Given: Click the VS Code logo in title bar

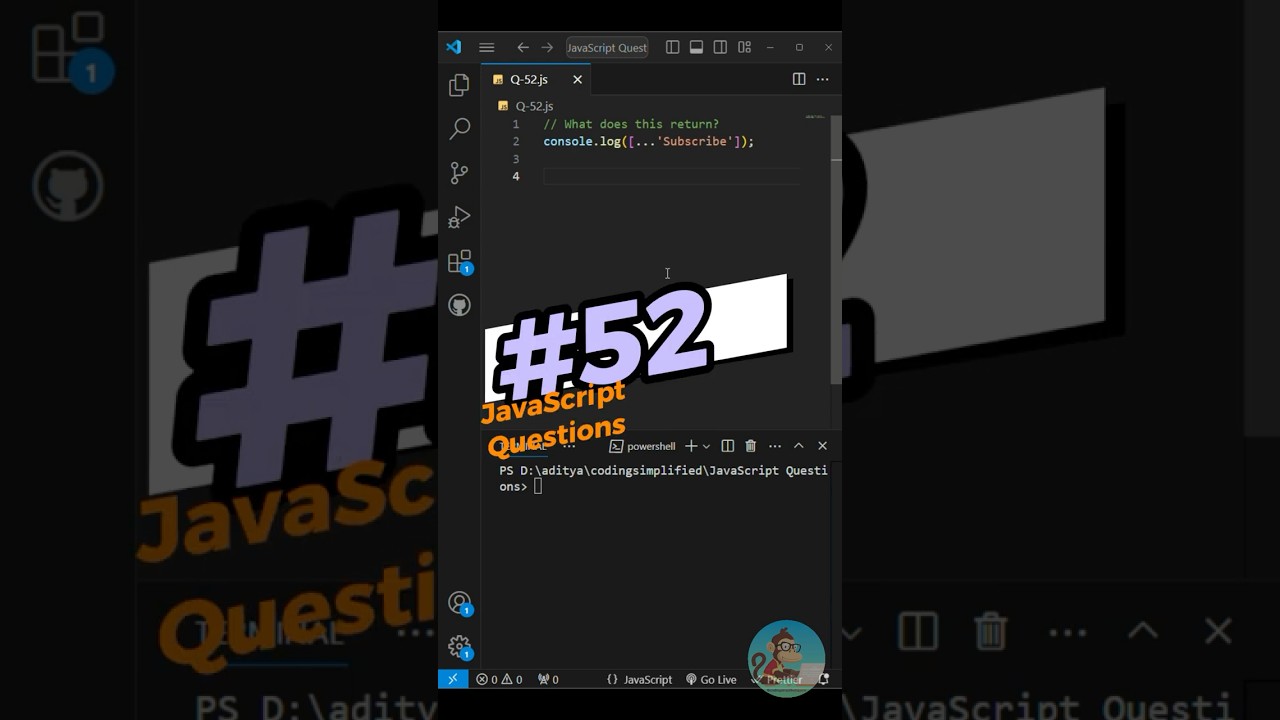Looking at the screenshot, I should [453, 47].
